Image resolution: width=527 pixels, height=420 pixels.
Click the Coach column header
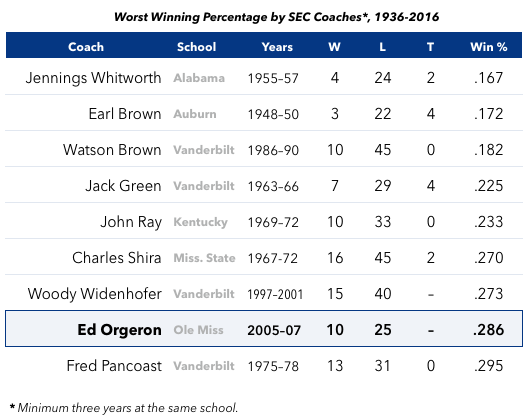pyautogui.click(x=86, y=47)
